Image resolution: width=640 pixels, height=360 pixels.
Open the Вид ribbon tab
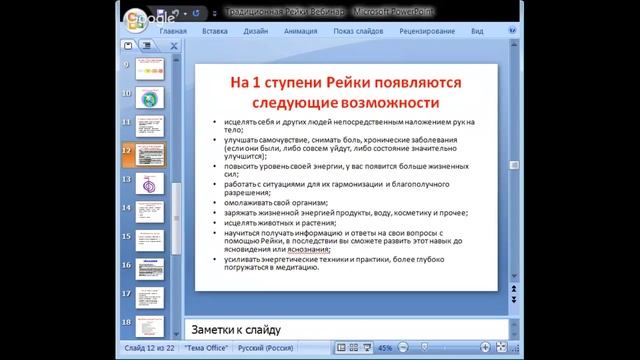click(477, 31)
